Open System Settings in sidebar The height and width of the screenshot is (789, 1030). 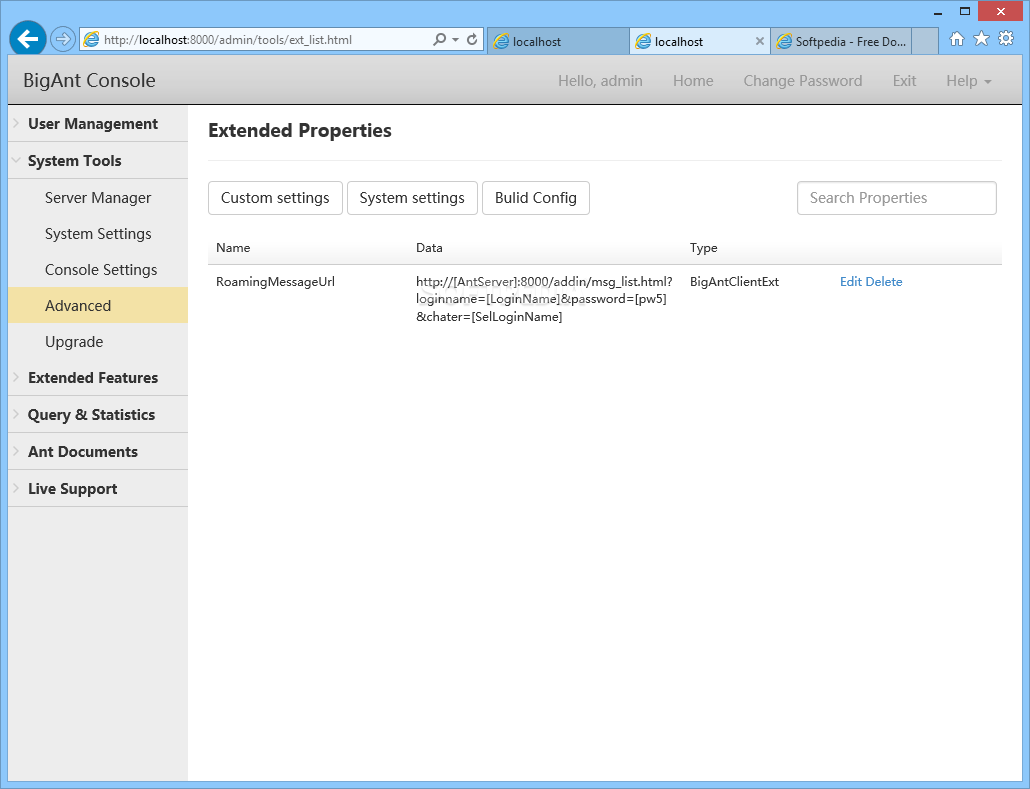point(98,234)
